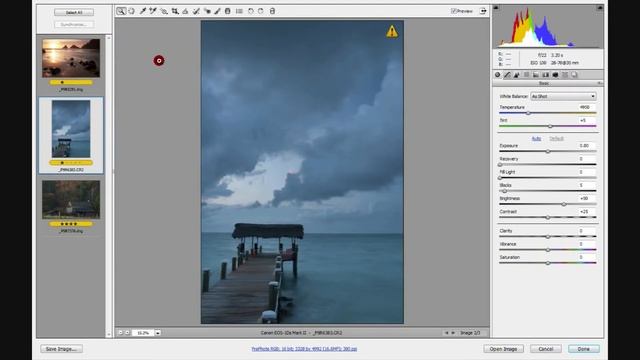The height and width of the screenshot is (360, 640).
Task: Click the Auto tone link
Action: pyautogui.click(x=536, y=139)
